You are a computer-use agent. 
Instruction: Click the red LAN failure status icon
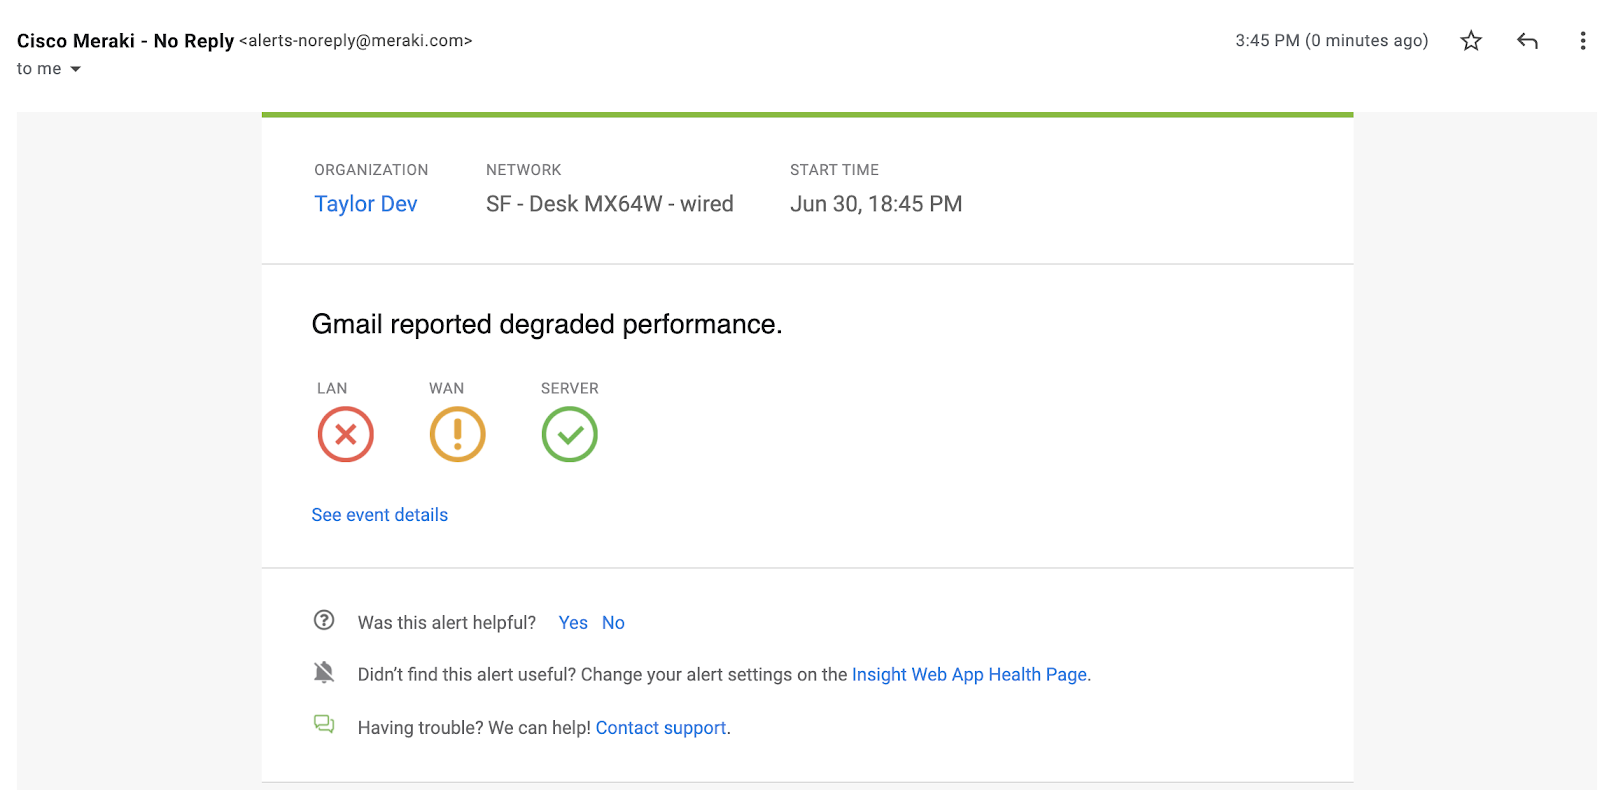(x=346, y=434)
